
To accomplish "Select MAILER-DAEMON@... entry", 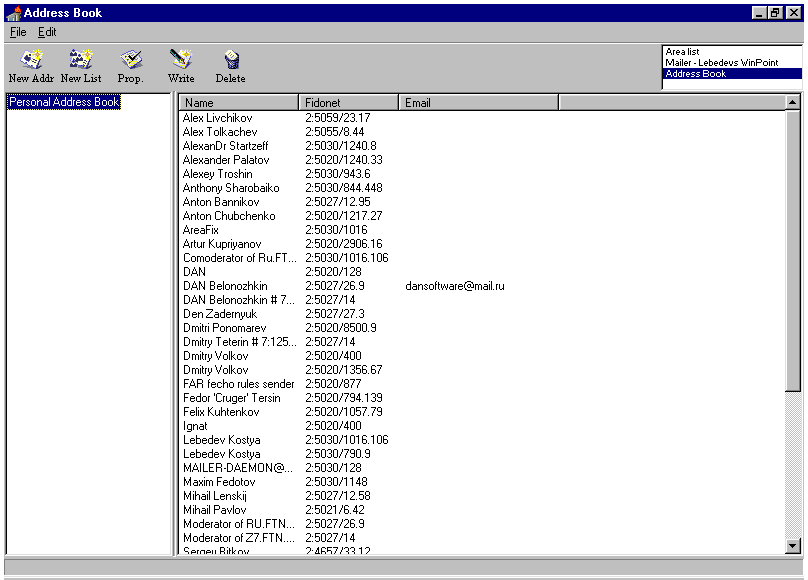I will pos(238,468).
